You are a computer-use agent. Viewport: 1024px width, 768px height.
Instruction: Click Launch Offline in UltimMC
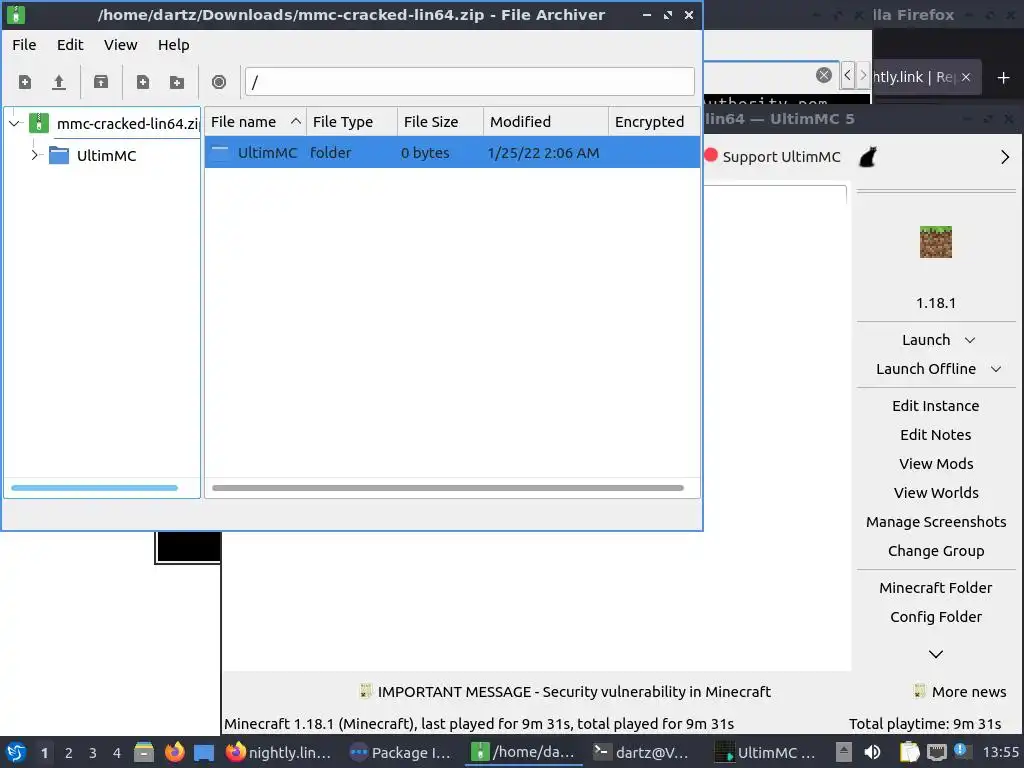click(x=926, y=369)
